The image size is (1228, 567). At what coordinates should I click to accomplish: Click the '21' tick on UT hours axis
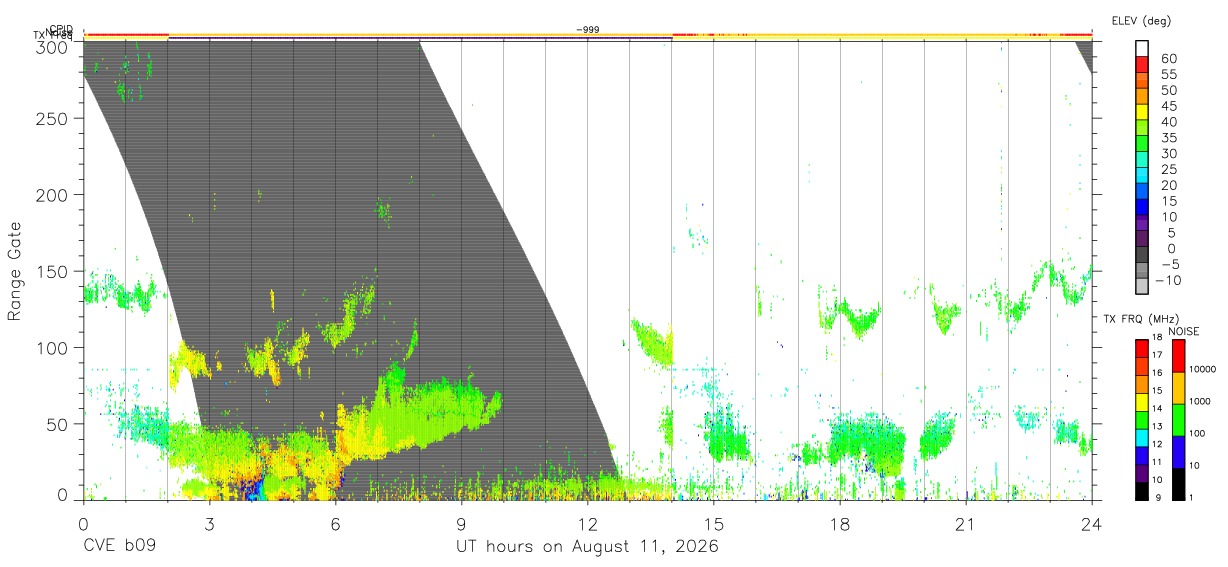(x=965, y=524)
